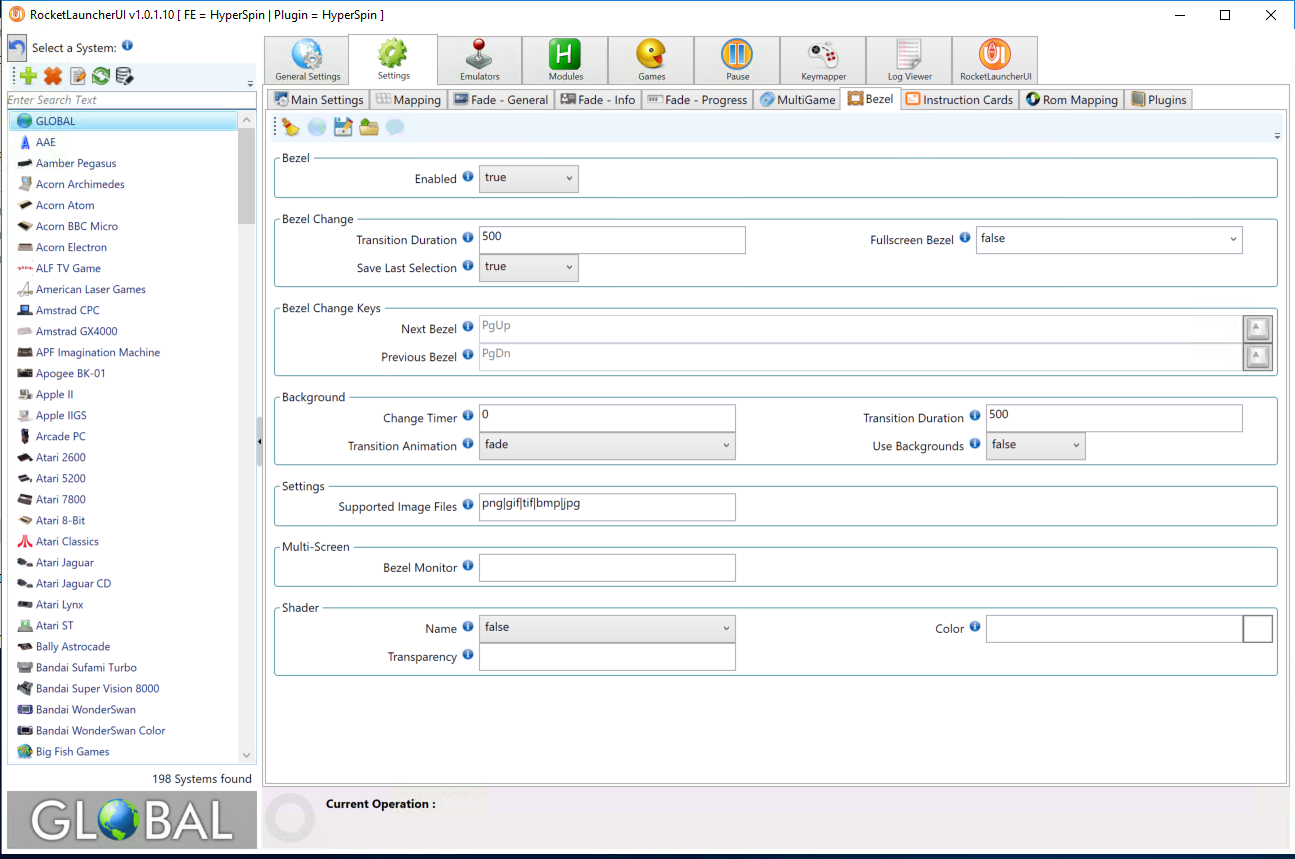The image size is (1295, 859).
Task: Open the Emulators tab
Action: point(480,61)
